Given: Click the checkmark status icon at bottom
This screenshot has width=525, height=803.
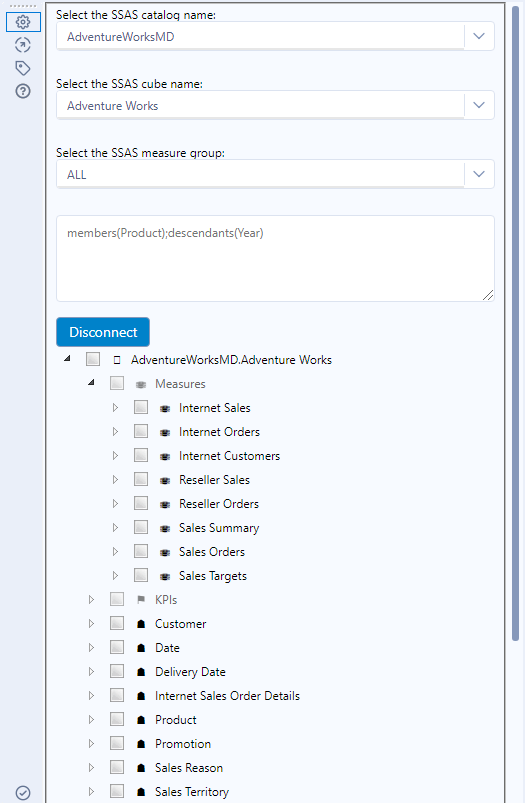Looking at the screenshot, I should tap(23, 793).
